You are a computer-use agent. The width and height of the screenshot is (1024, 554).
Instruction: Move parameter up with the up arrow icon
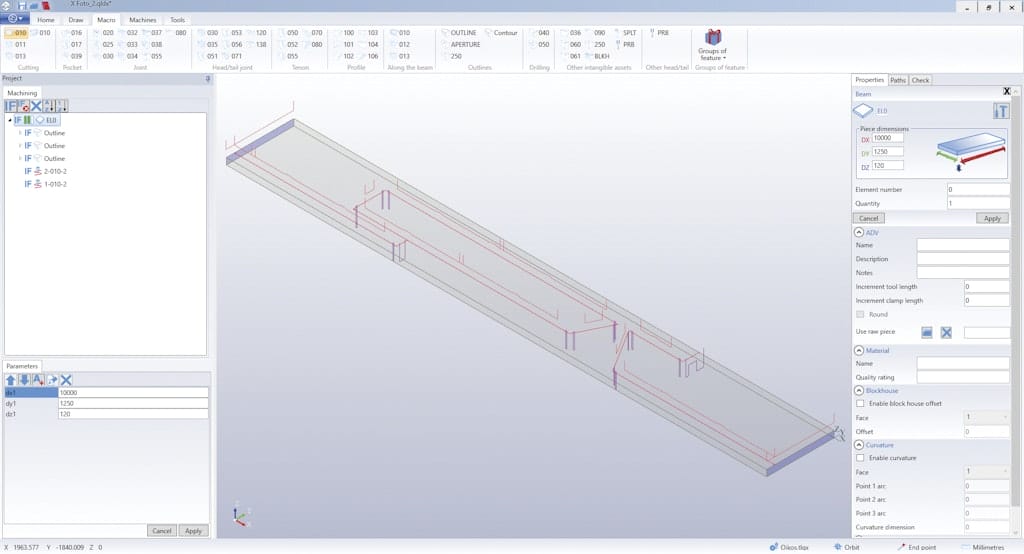tap(11, 379)
